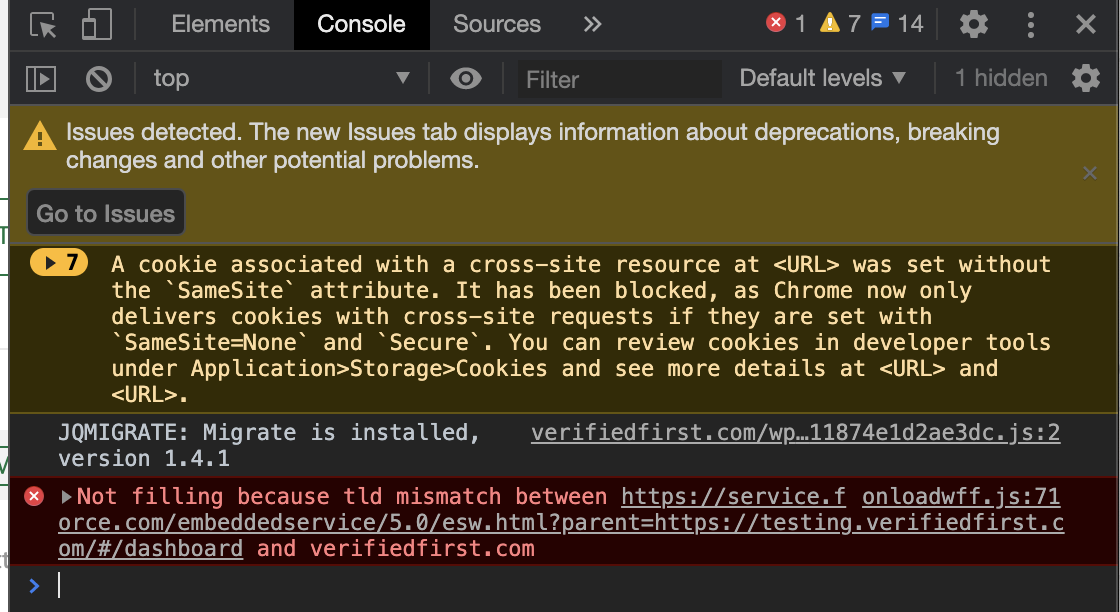Screen dimensions: 1120x612
Task: Open the Sources panel
Action: tap(496, 24)
